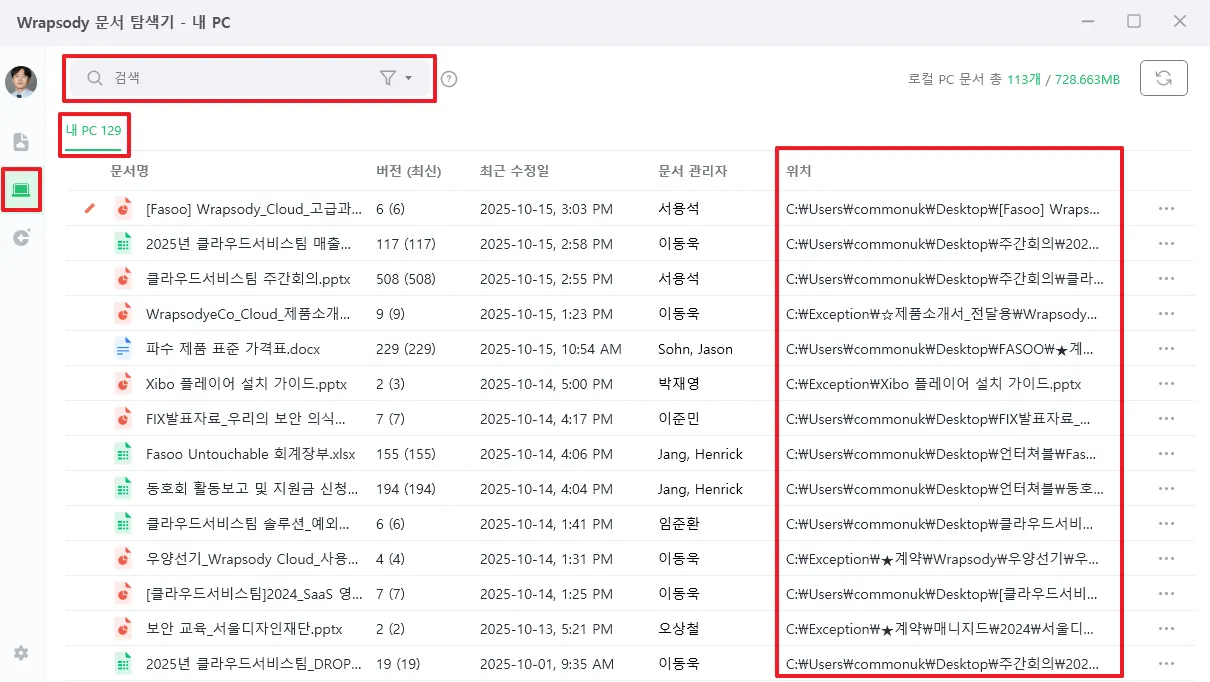Open the search help question mark icon
Image resolution: width=1210 pixels, height=682 pixels.
pyautogui.click(x=449, y=79)
